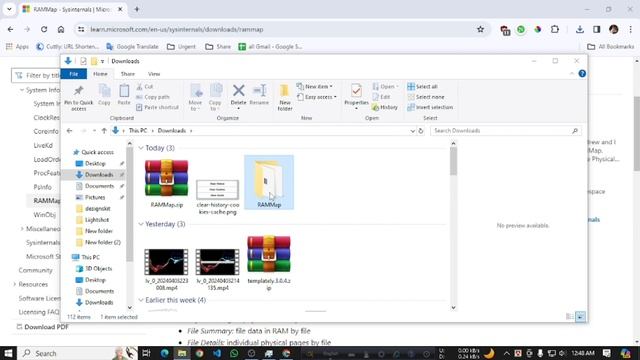Open a new Chrome tab
The width and height of the screenshot is (640, 360).
[137, 9]
